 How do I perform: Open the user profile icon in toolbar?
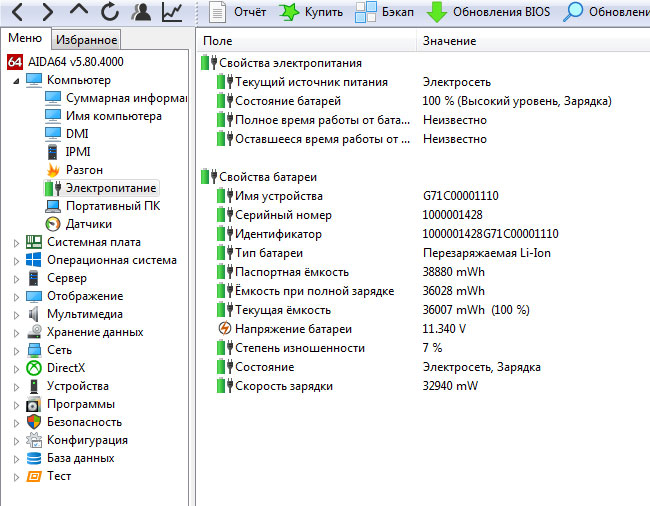click(x=141, y=12)
